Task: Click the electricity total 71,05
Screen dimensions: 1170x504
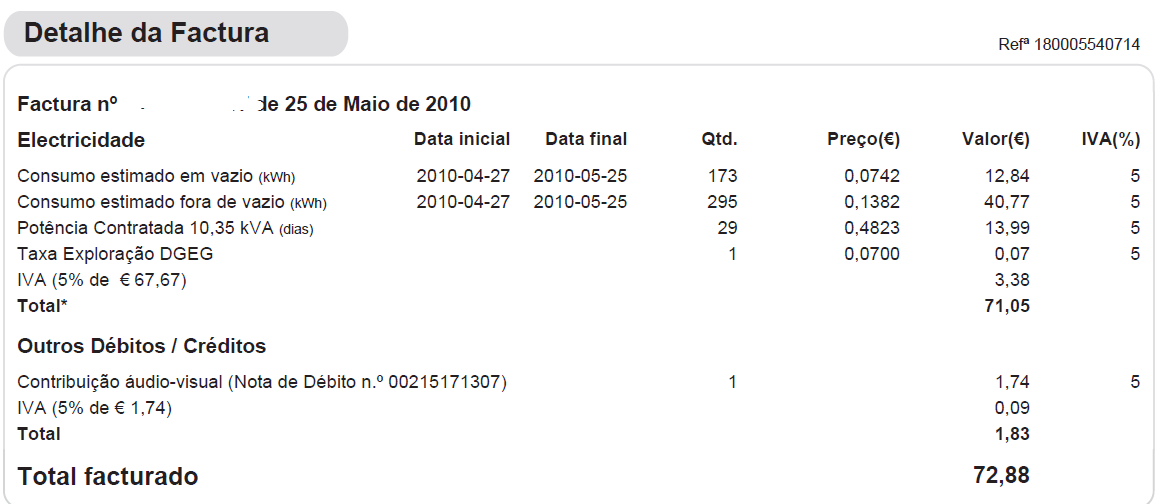Action: point(1007,306)
